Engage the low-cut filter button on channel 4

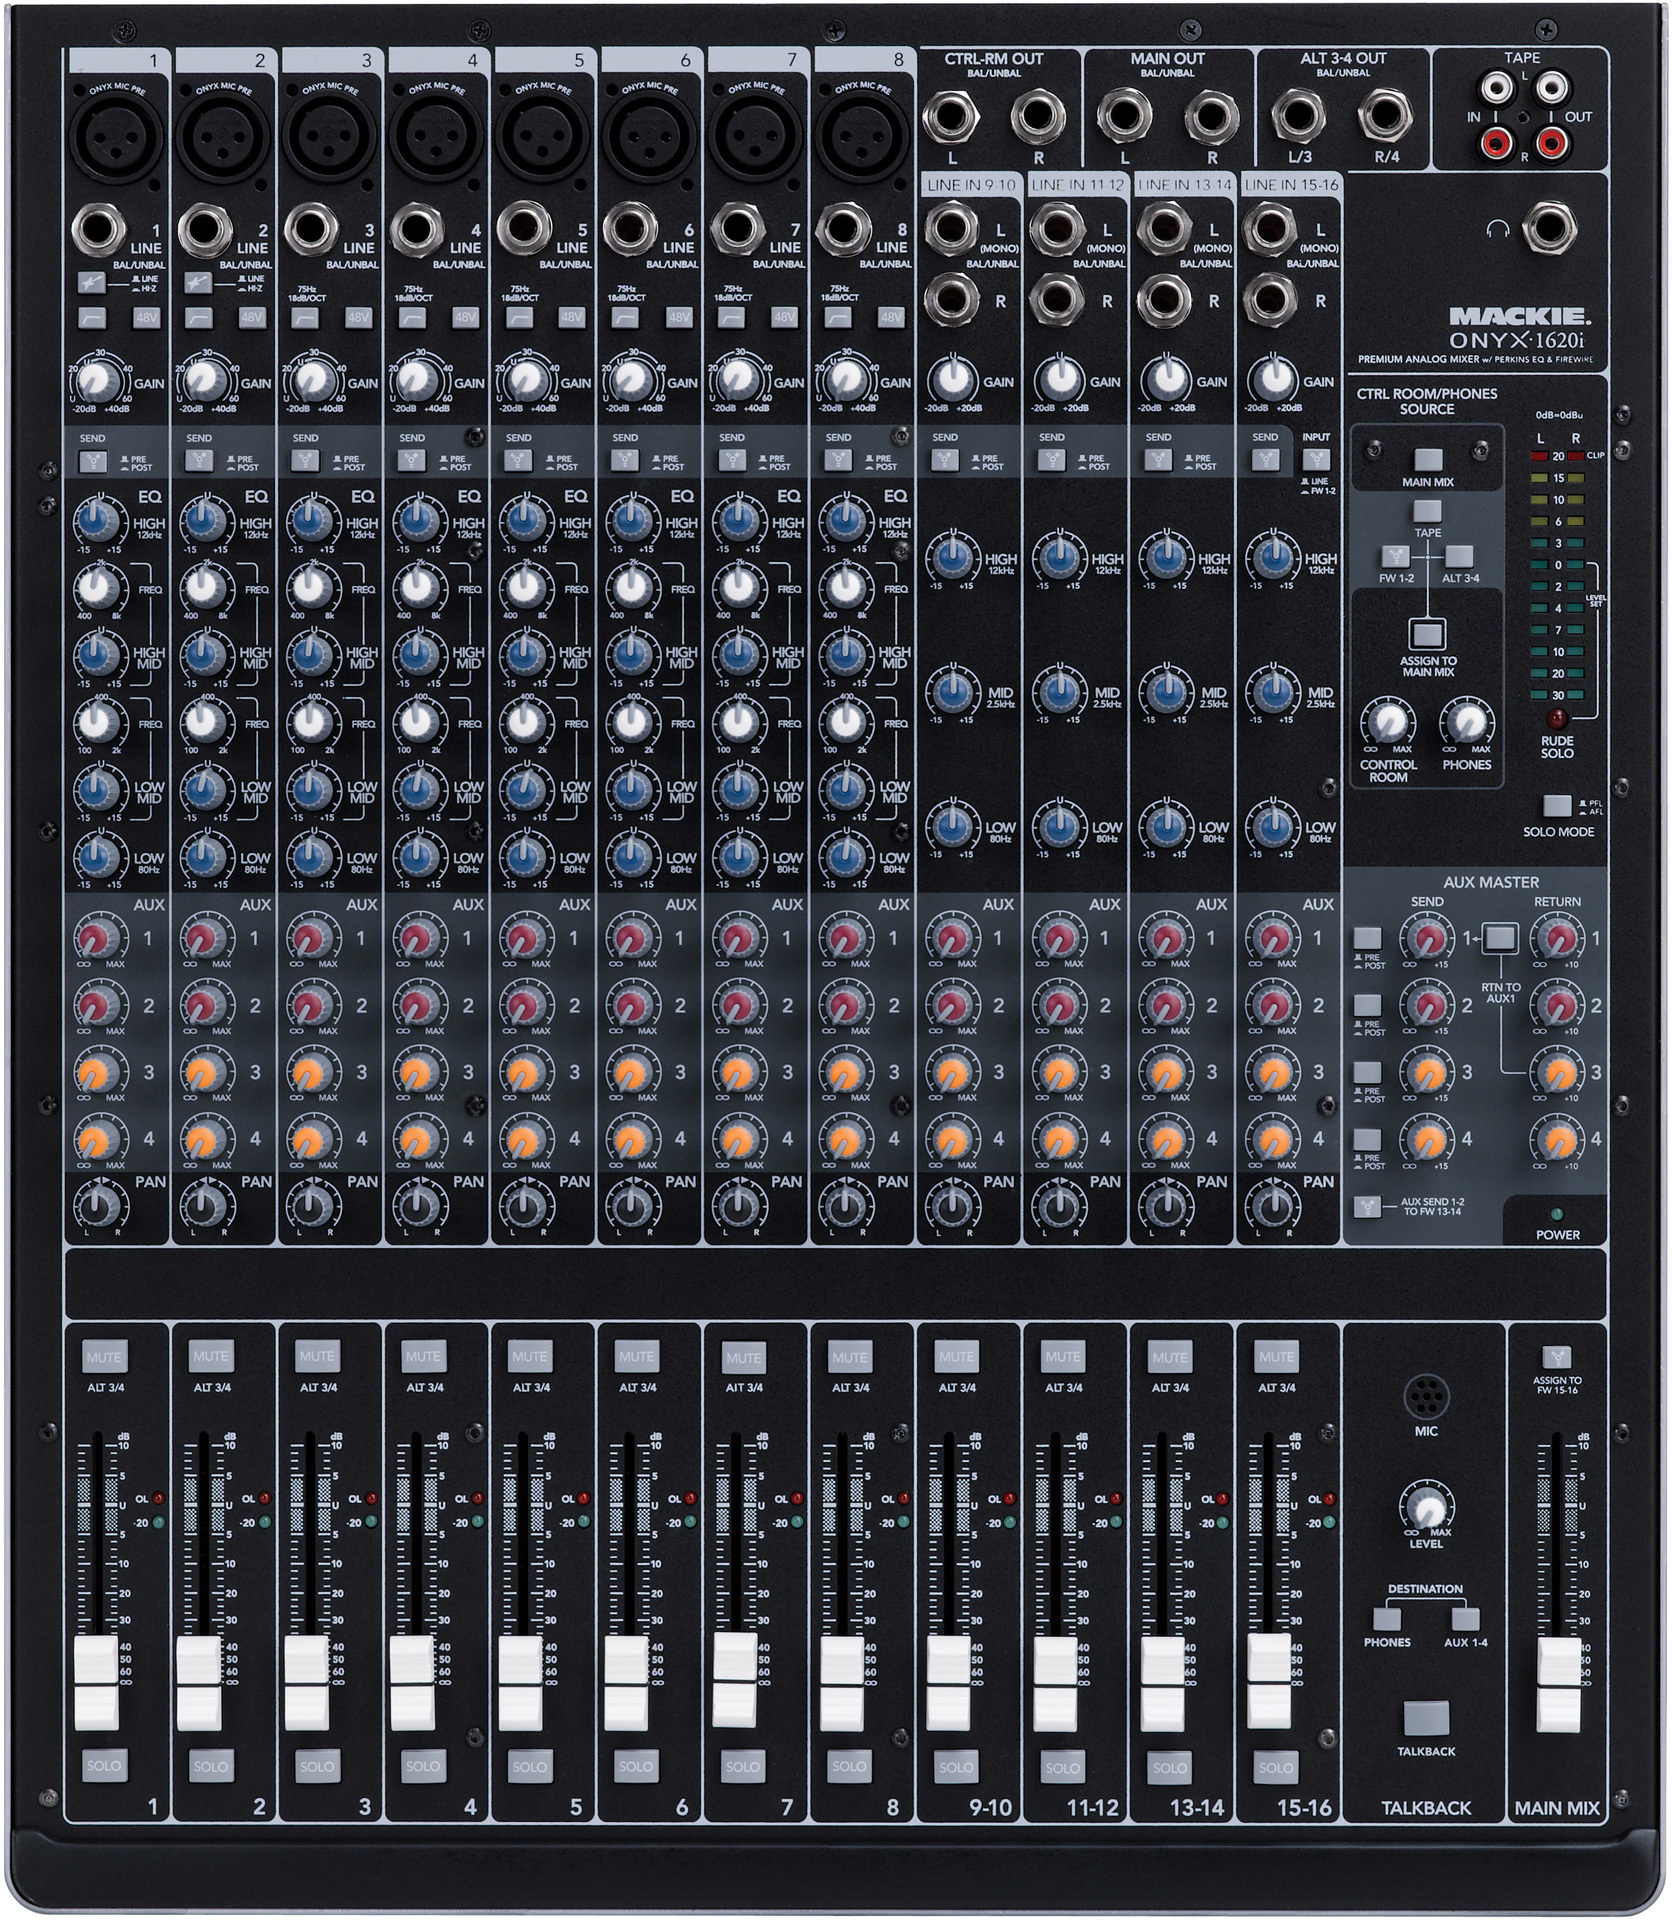click(412, 318)
